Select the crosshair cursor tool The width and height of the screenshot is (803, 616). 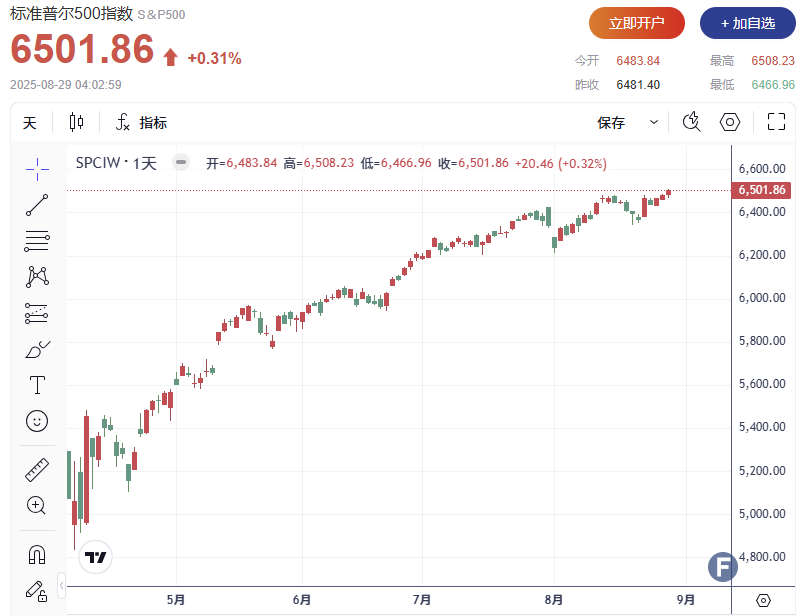[x=37, y=169]
